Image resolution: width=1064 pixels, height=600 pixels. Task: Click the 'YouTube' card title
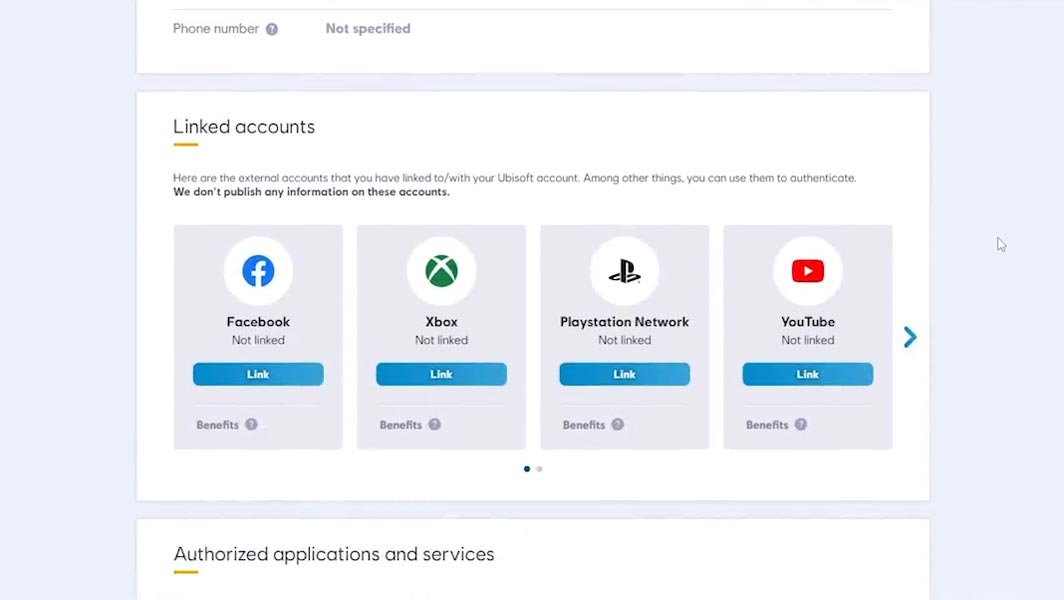pyautogui.click(x=808, y=322)
